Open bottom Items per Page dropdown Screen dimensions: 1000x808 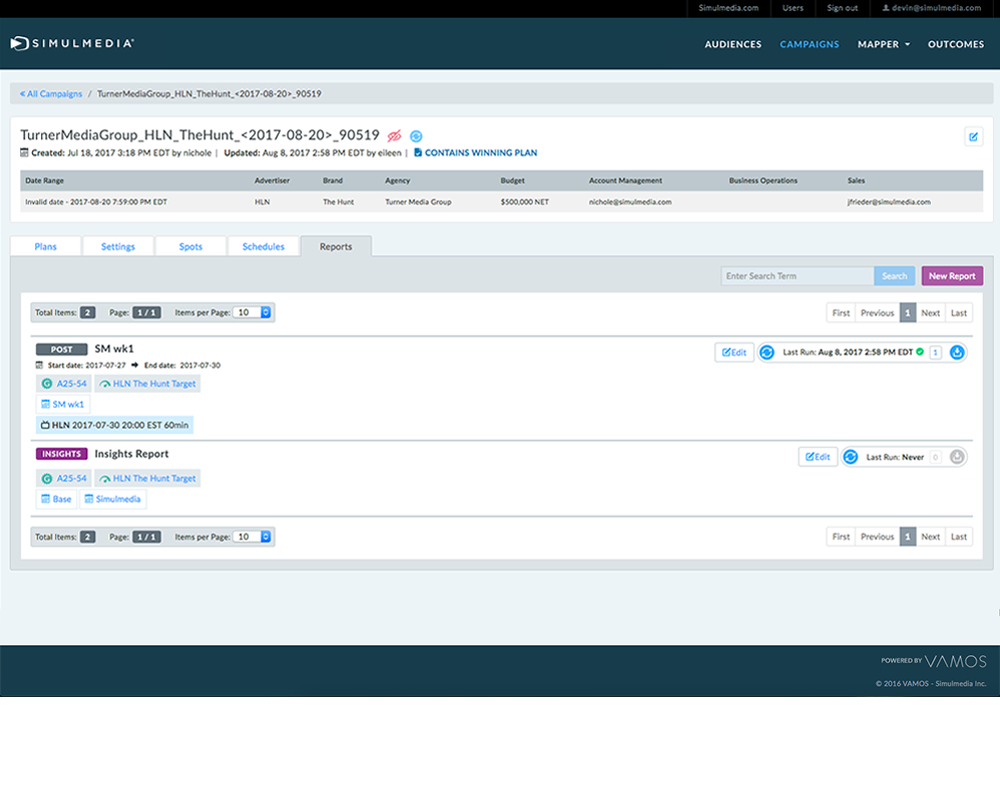[x=253, y=537]
